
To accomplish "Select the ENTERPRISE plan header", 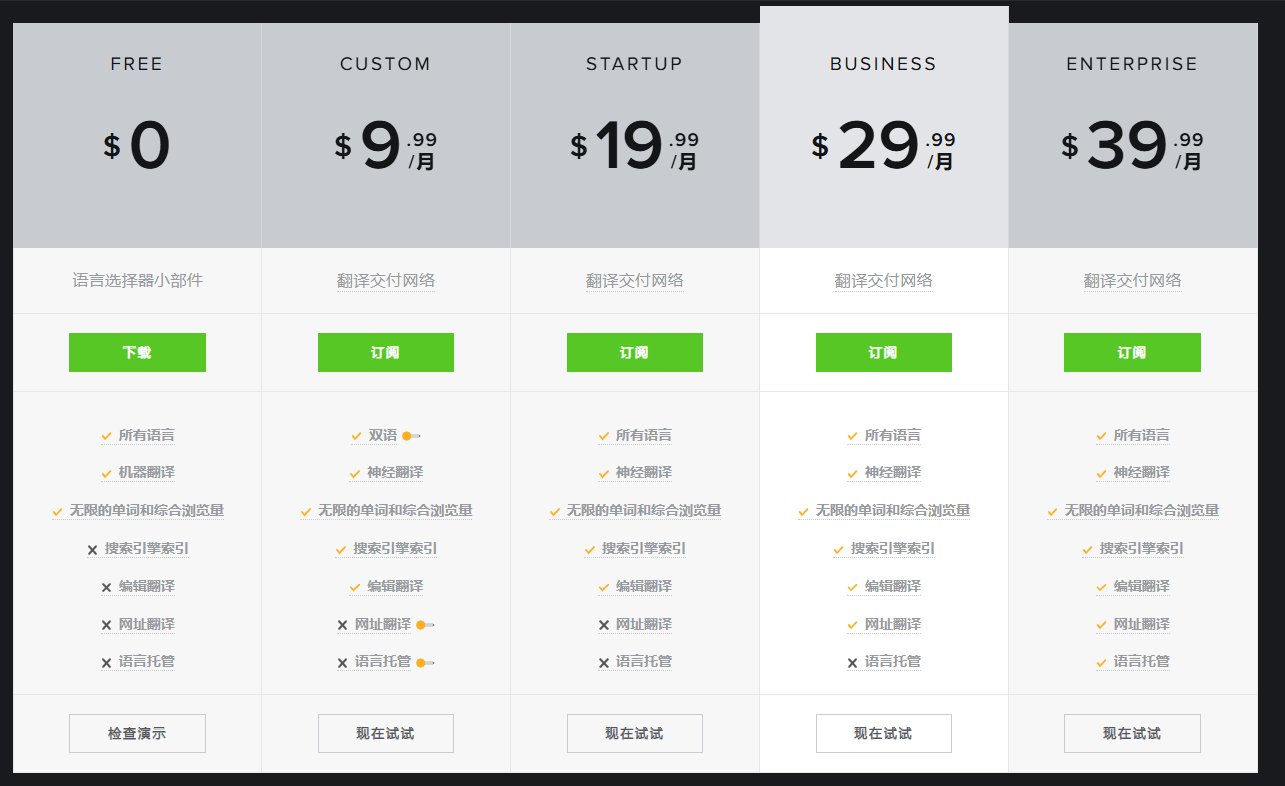I will 1132,63.
